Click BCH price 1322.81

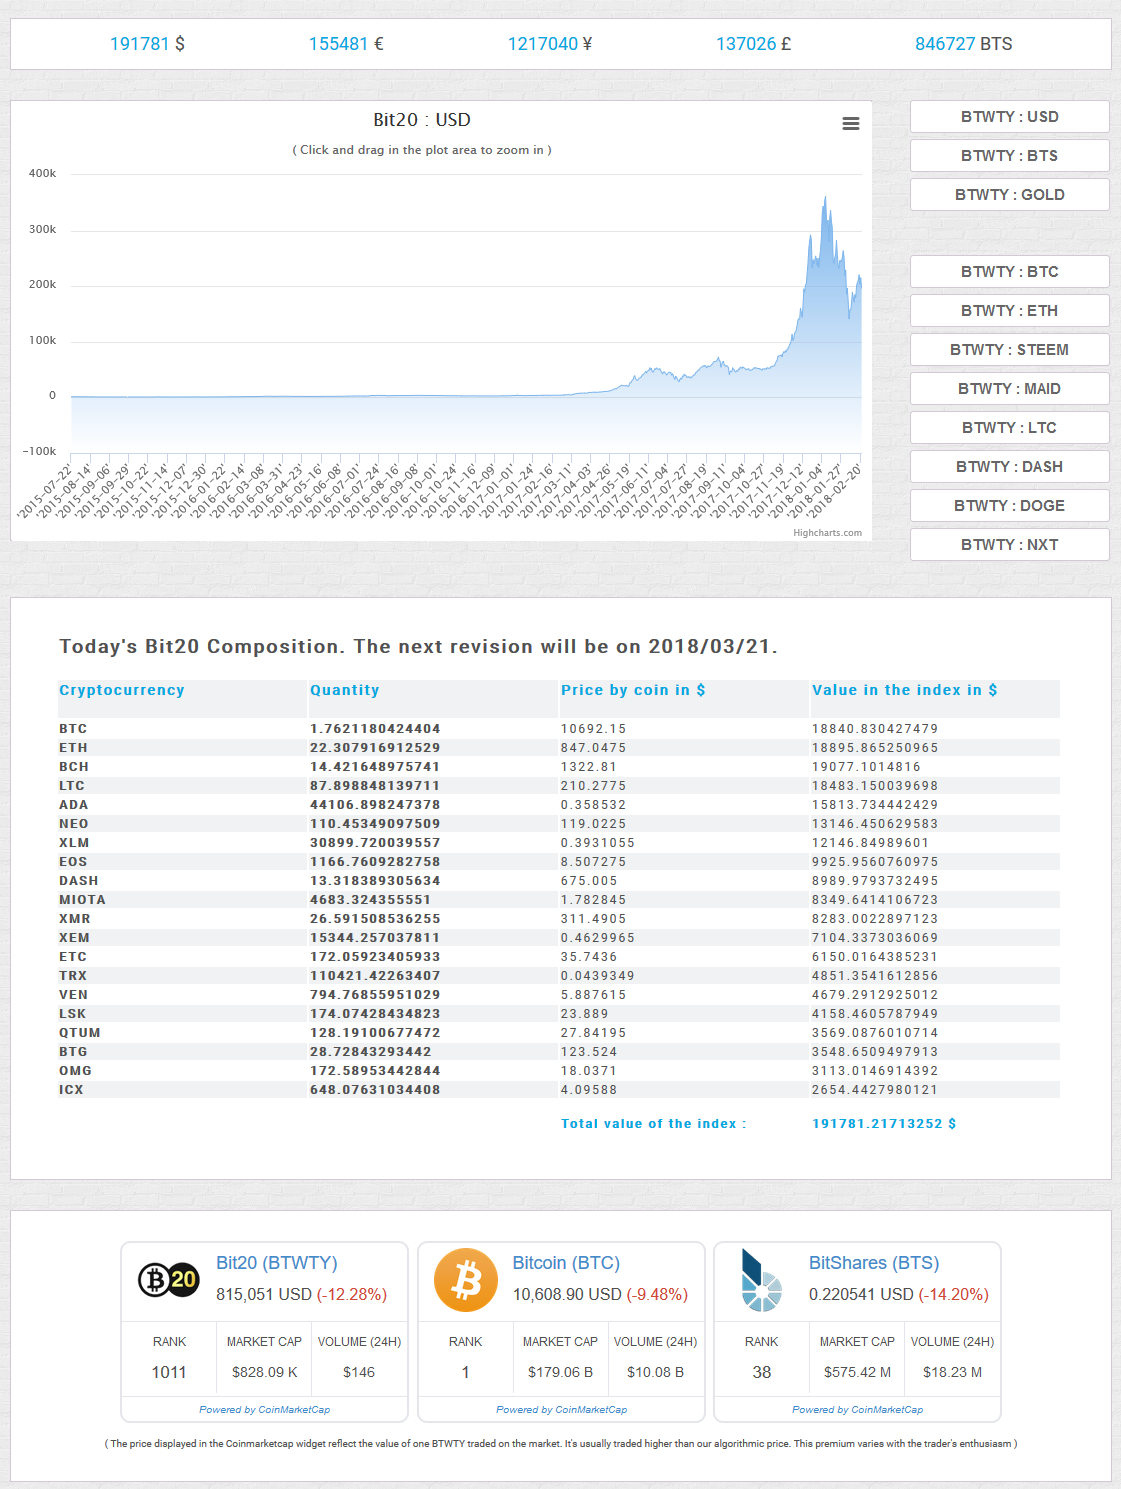pos(589,767)
